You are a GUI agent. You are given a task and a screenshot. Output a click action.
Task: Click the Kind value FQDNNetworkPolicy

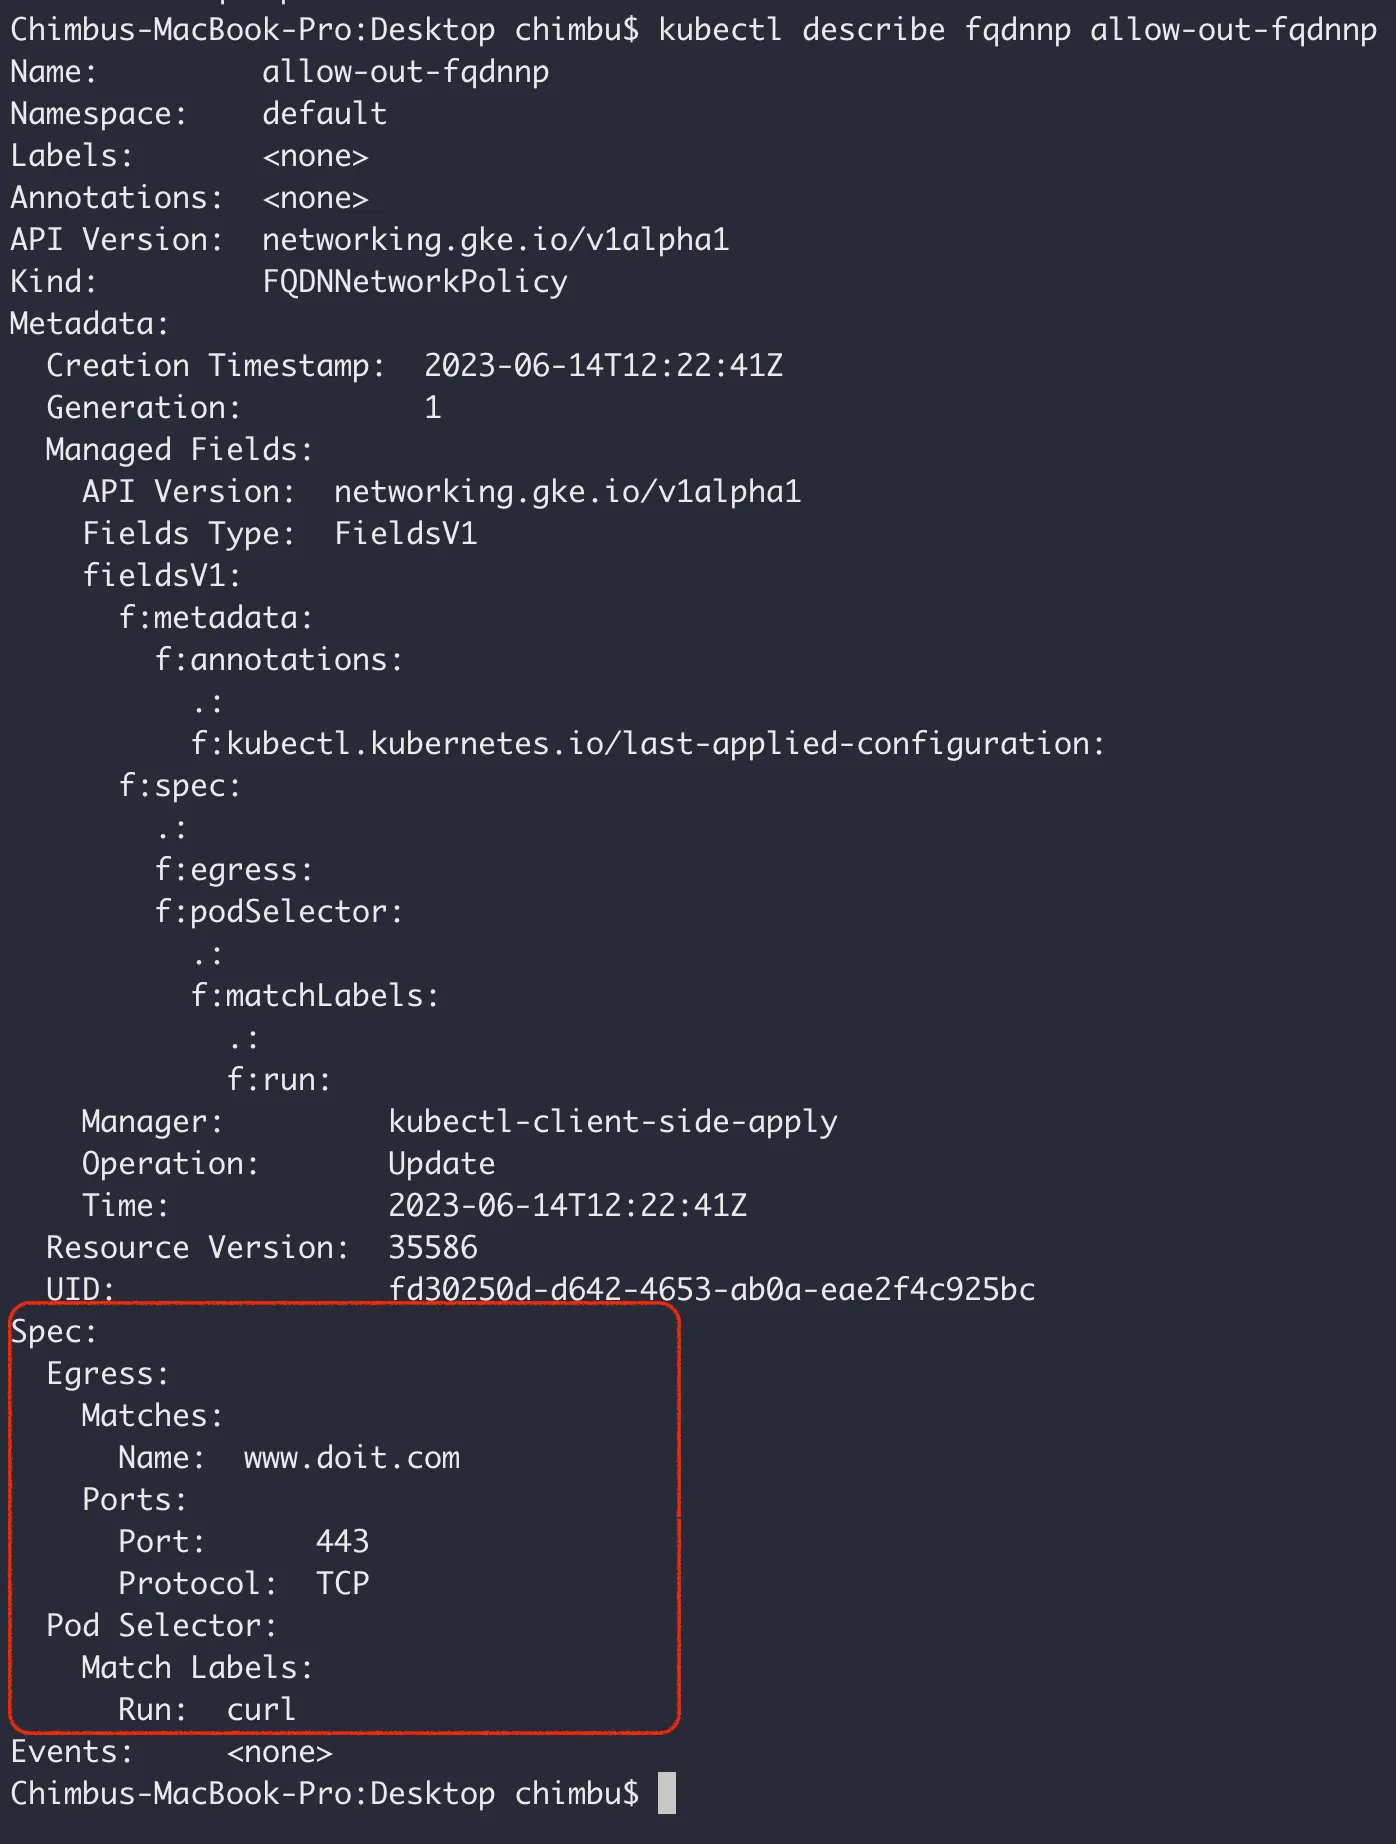pos(415,282)
